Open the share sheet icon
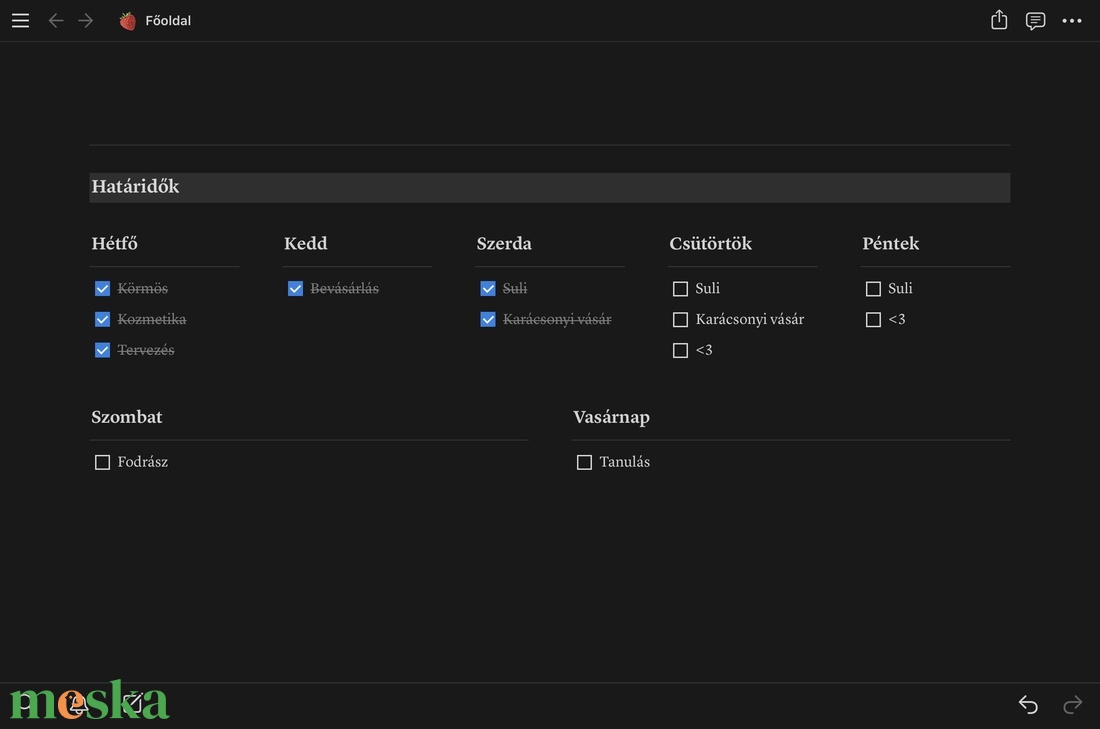This screenshot has width=1100, height=729. [x=999, y=20]
